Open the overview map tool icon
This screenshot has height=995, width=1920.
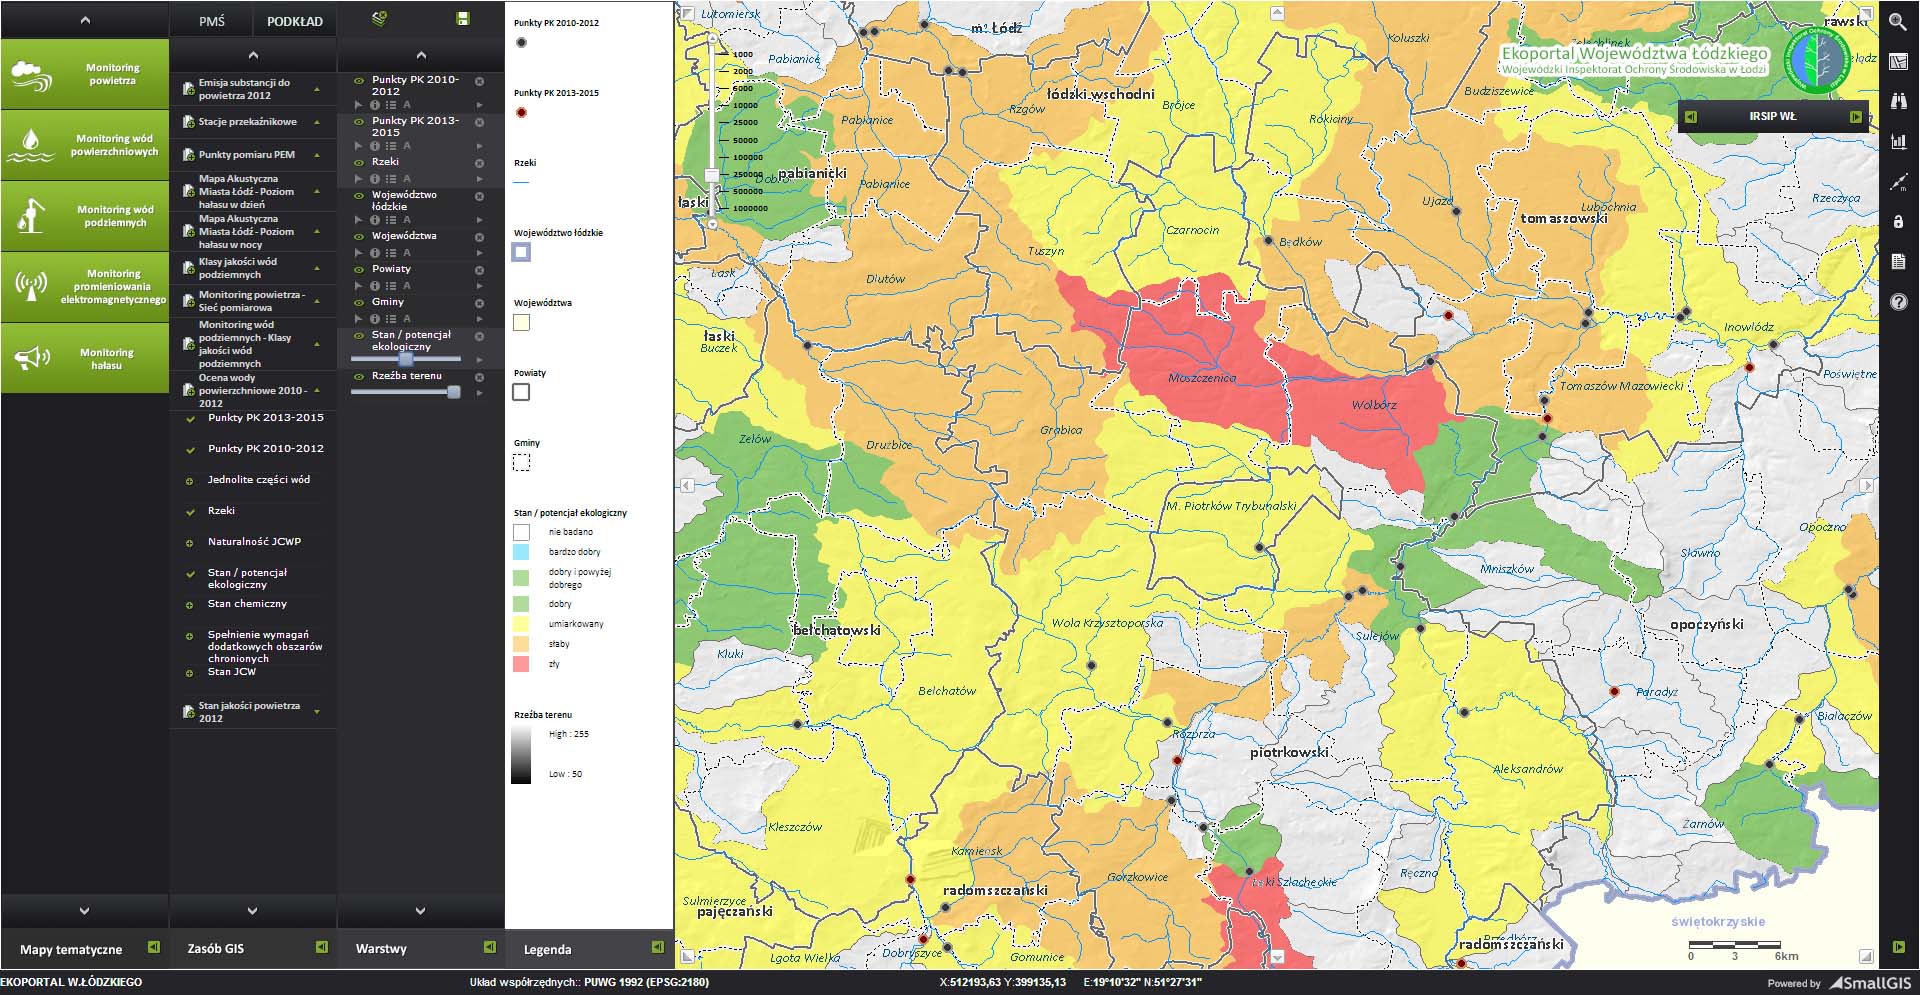point(1898,61)
